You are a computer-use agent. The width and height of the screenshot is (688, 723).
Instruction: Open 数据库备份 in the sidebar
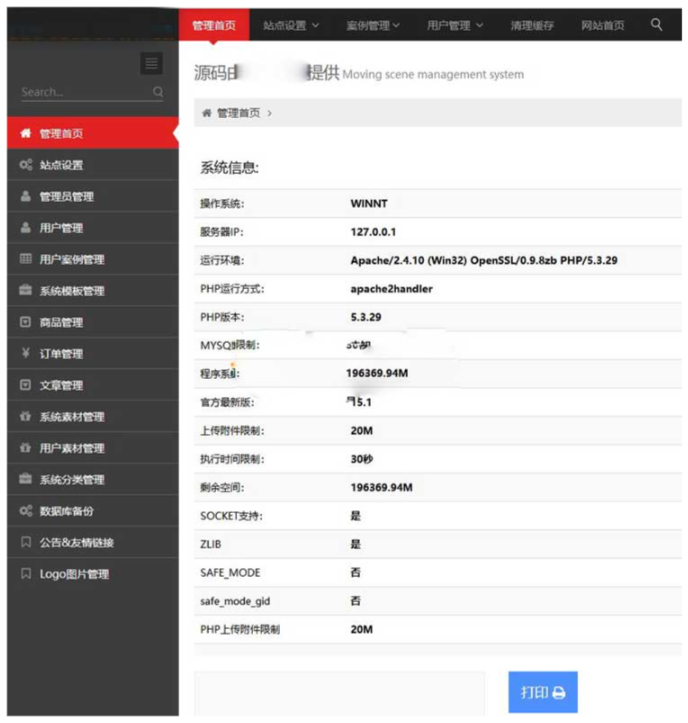click(67, 511)
